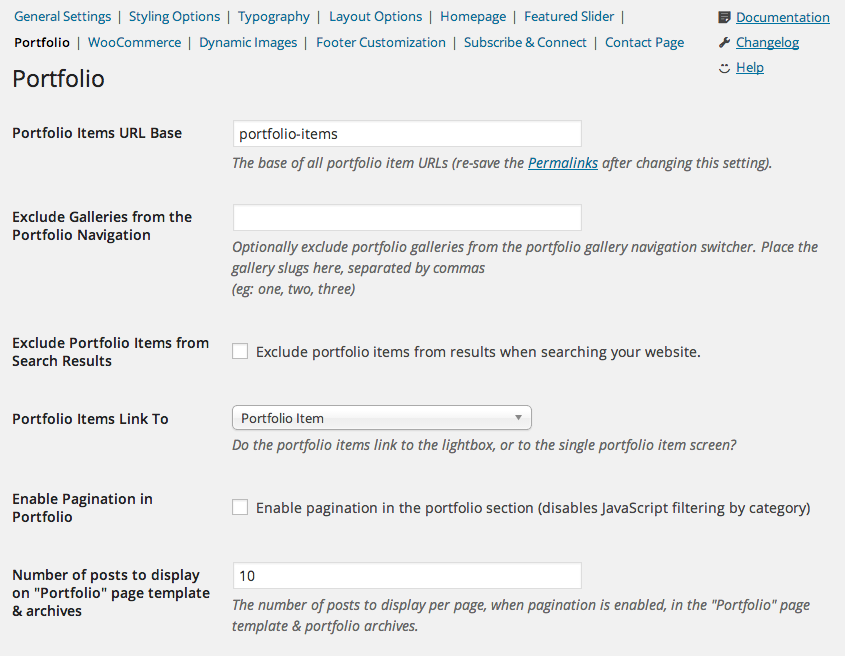Open the Portfolio Items Link To dropdown

click(381, 418)
